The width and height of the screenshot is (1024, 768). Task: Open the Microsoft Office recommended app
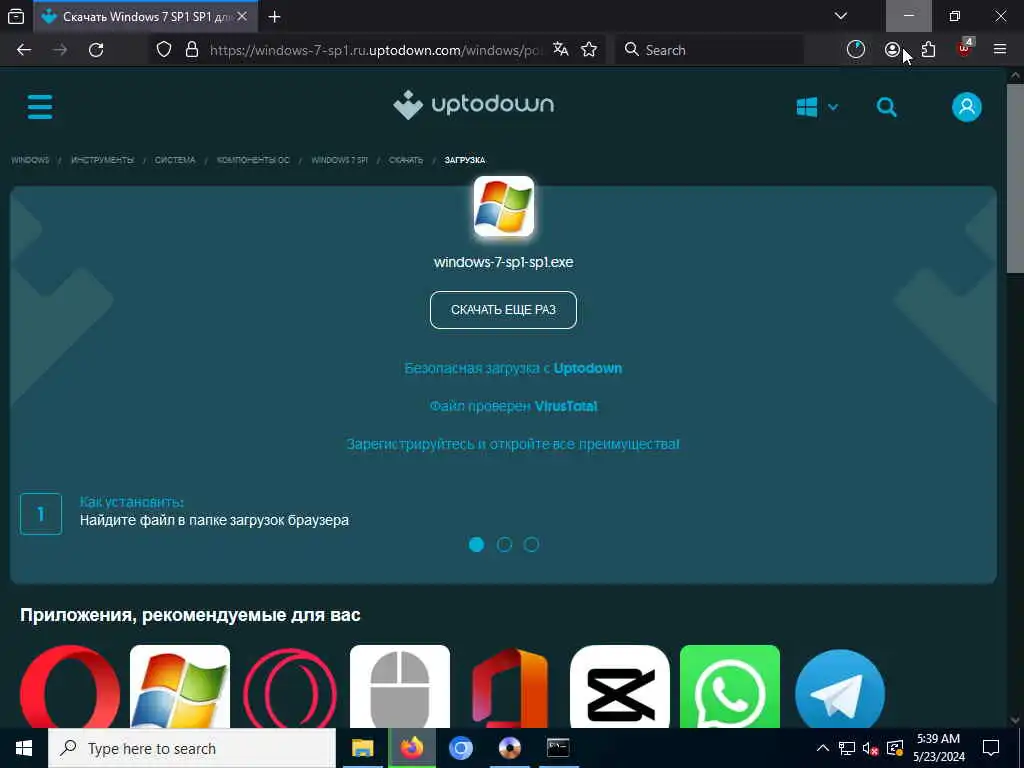pyautogui.click(x=510, y=687)
